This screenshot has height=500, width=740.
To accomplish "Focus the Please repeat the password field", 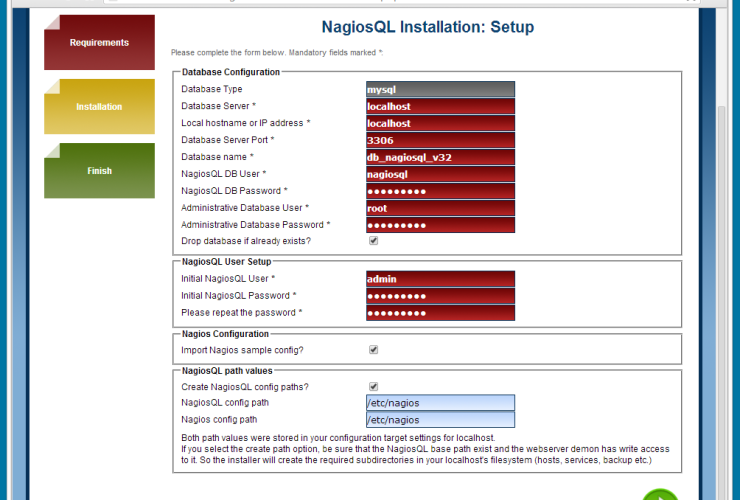I will click(x=440, y=313).
